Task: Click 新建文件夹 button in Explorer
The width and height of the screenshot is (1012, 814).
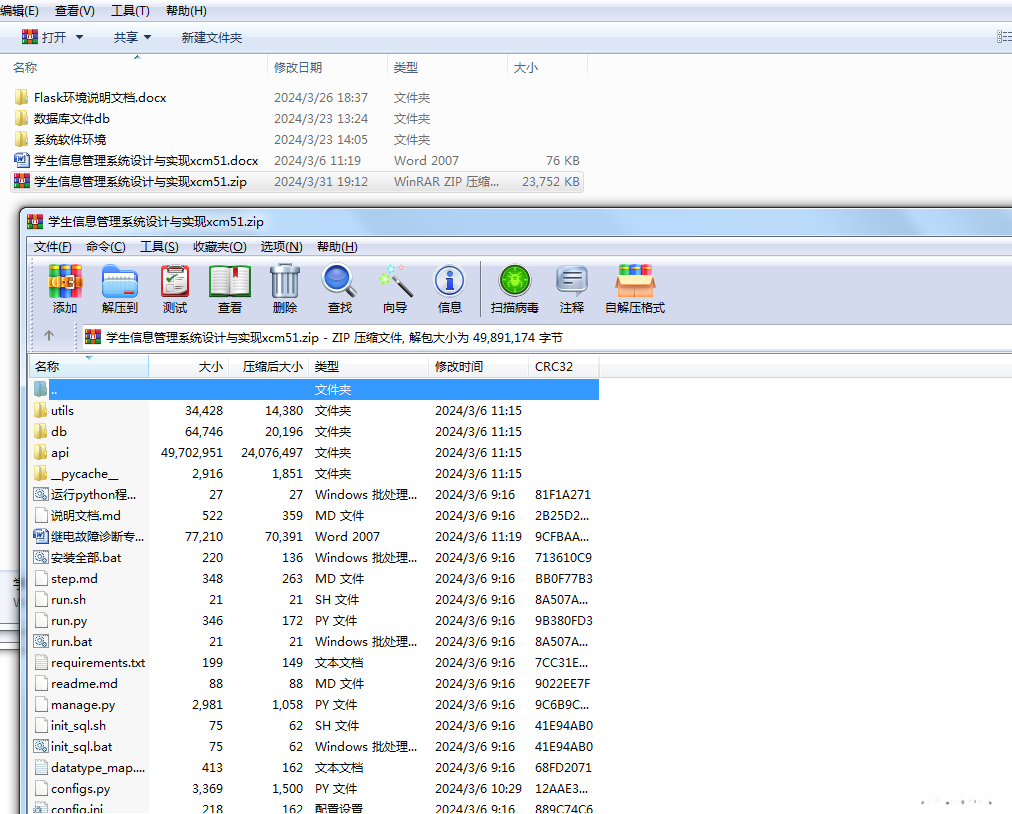Action: (212, 37)
